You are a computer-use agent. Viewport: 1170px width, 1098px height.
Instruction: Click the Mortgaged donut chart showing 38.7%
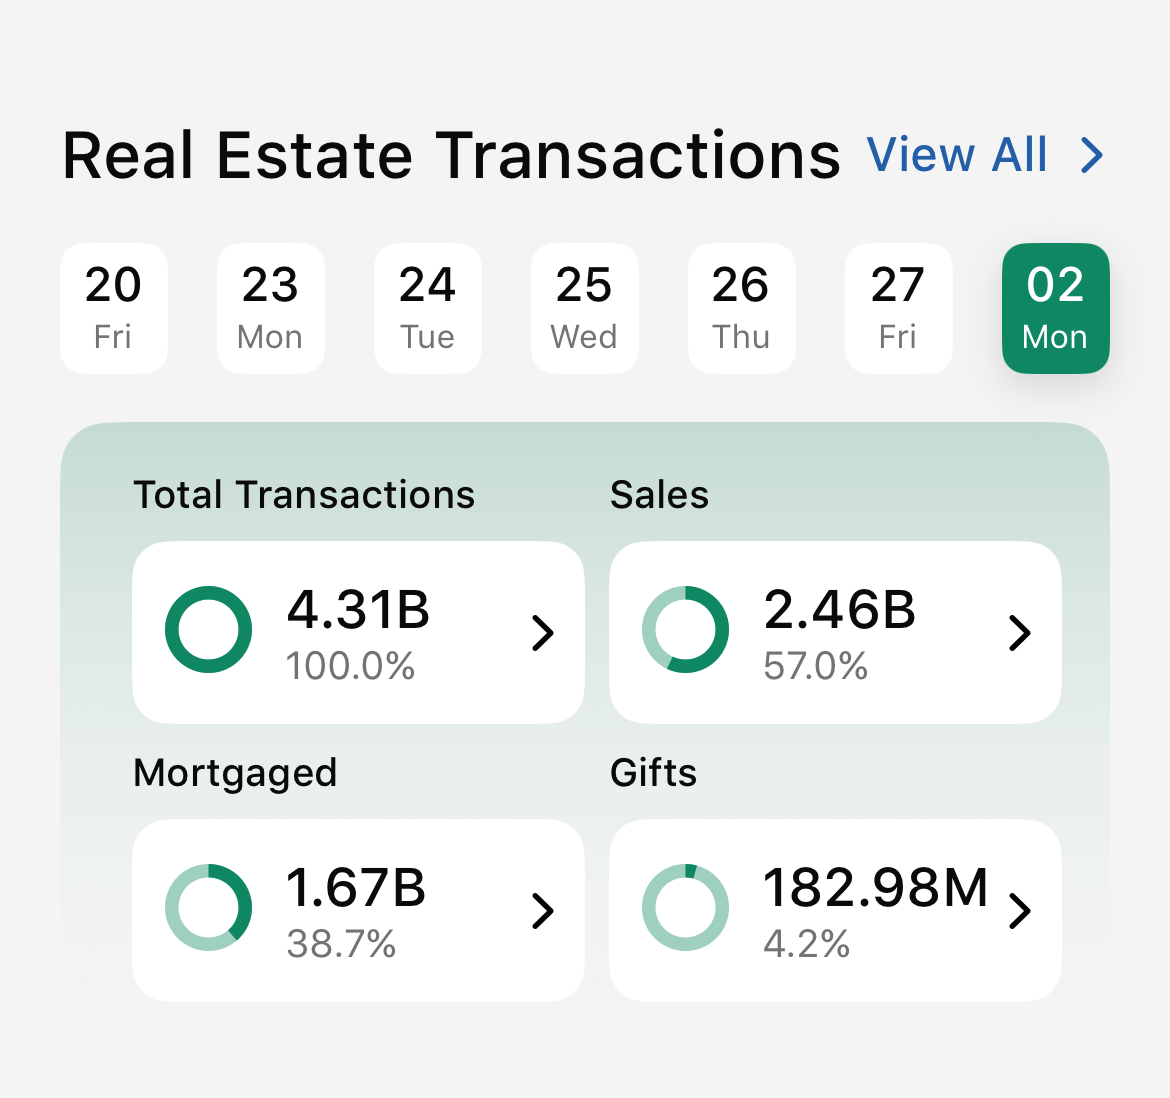pos(208,908)
